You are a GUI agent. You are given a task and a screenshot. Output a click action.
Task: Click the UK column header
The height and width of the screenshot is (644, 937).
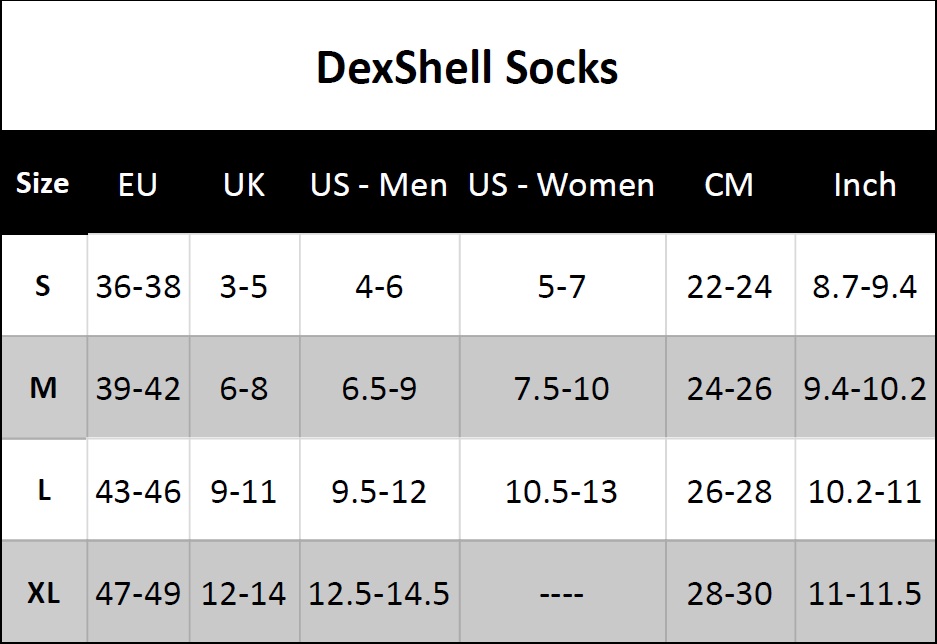[x=244, y=184]
